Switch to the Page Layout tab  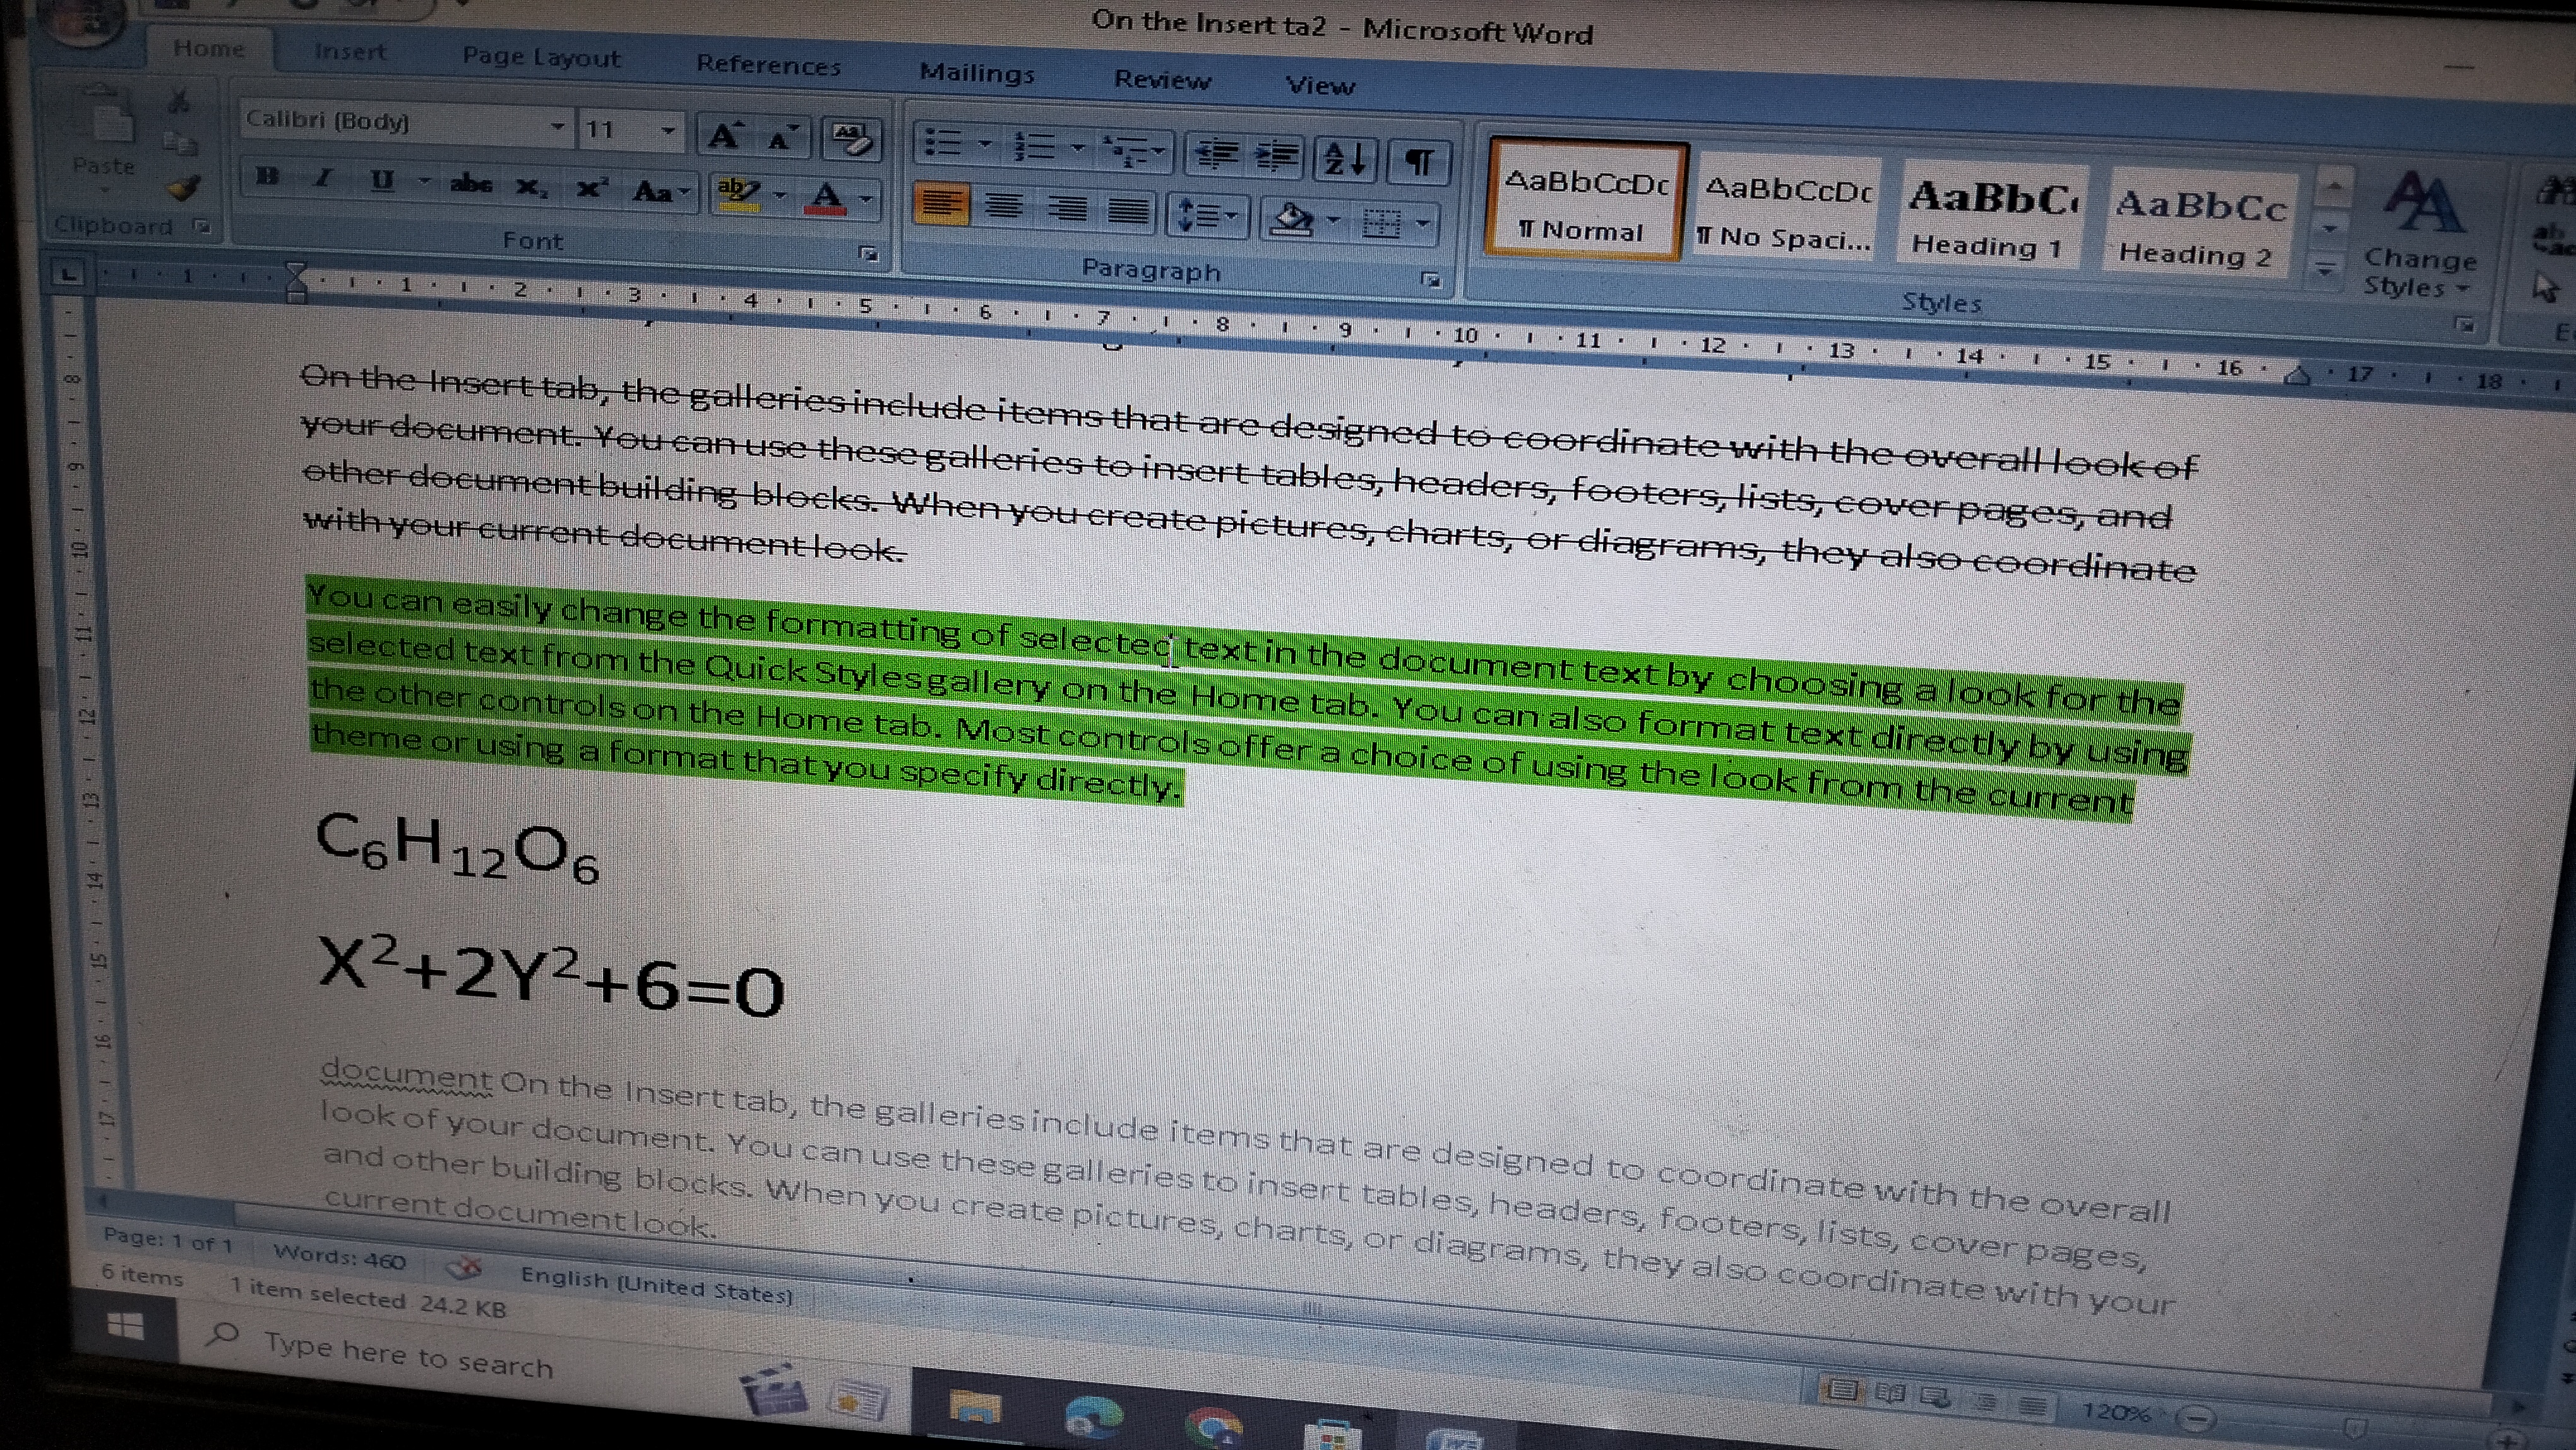pyautogui.click(x=541, y=57)
